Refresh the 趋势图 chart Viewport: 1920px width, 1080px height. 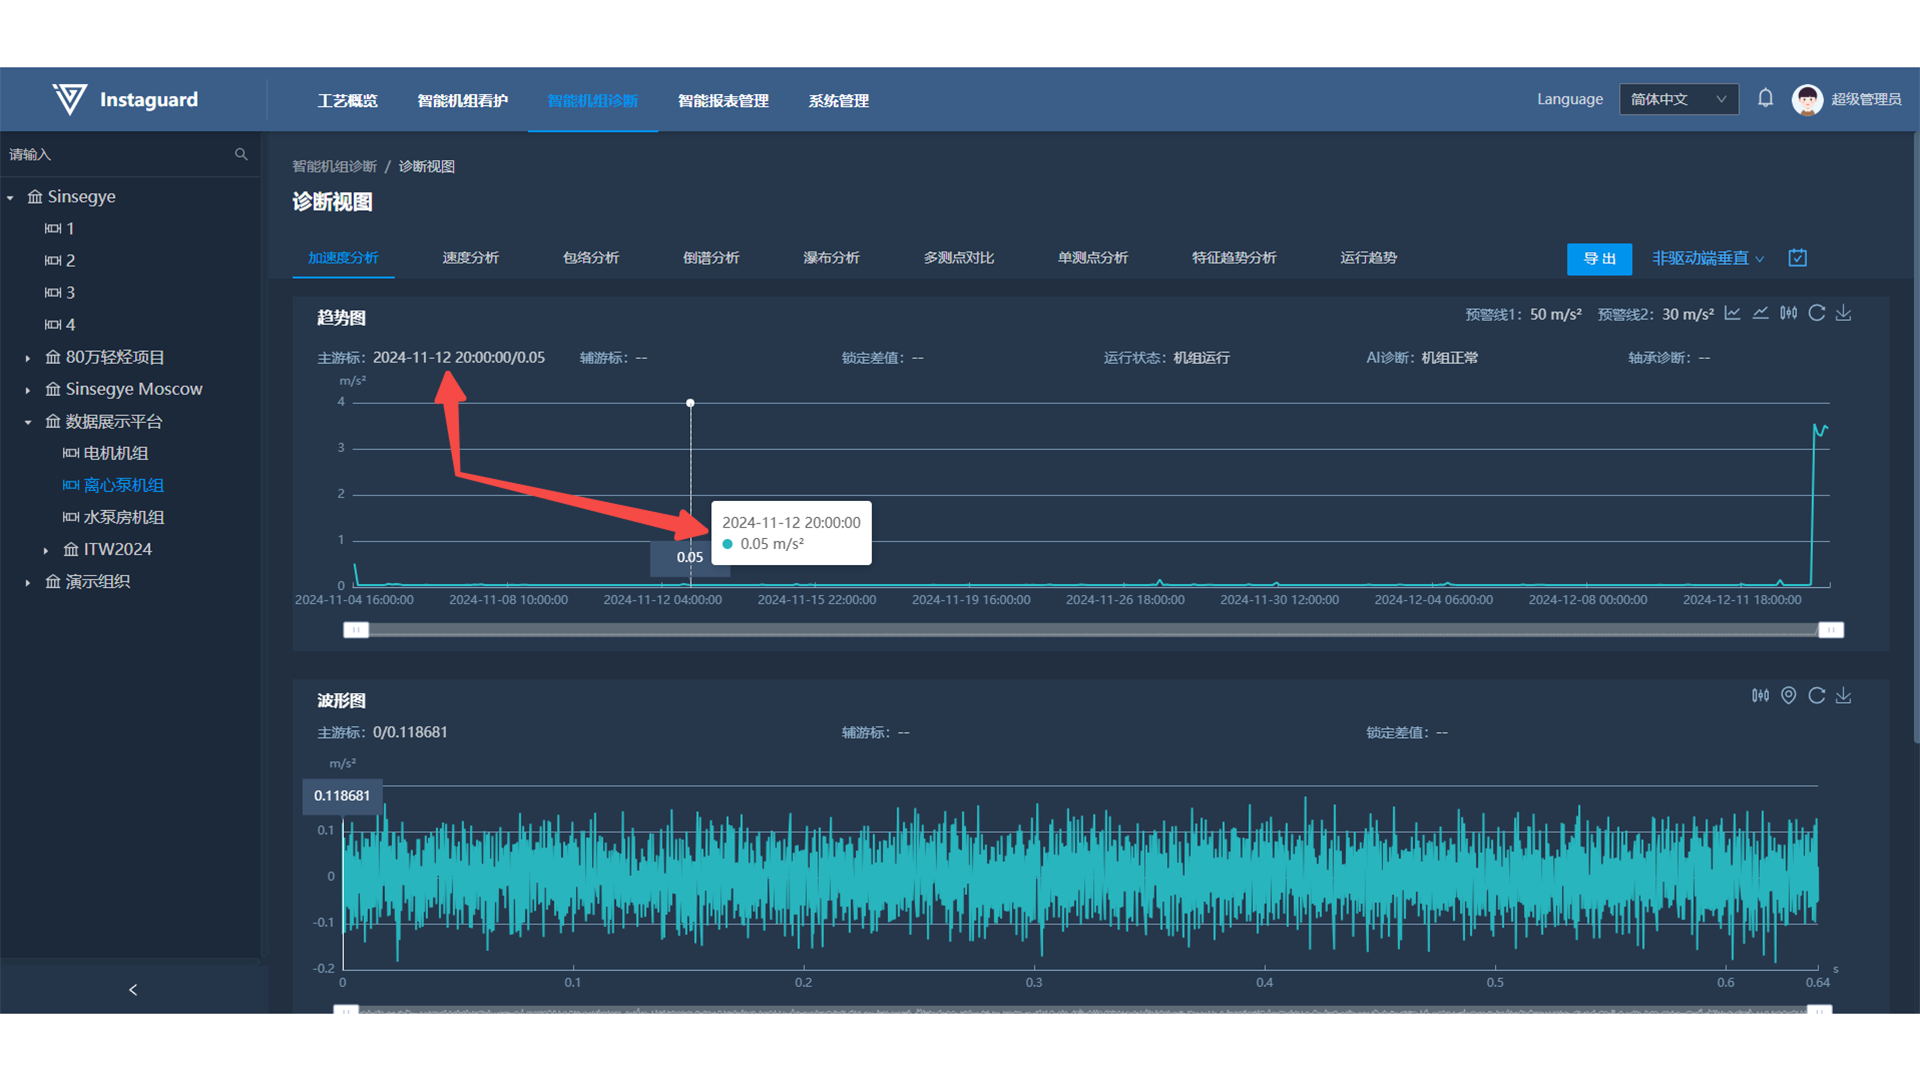coord(1816,313)
